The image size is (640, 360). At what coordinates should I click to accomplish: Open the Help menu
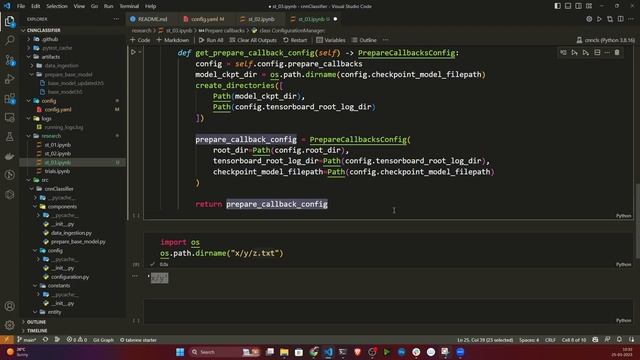(150, 6)
